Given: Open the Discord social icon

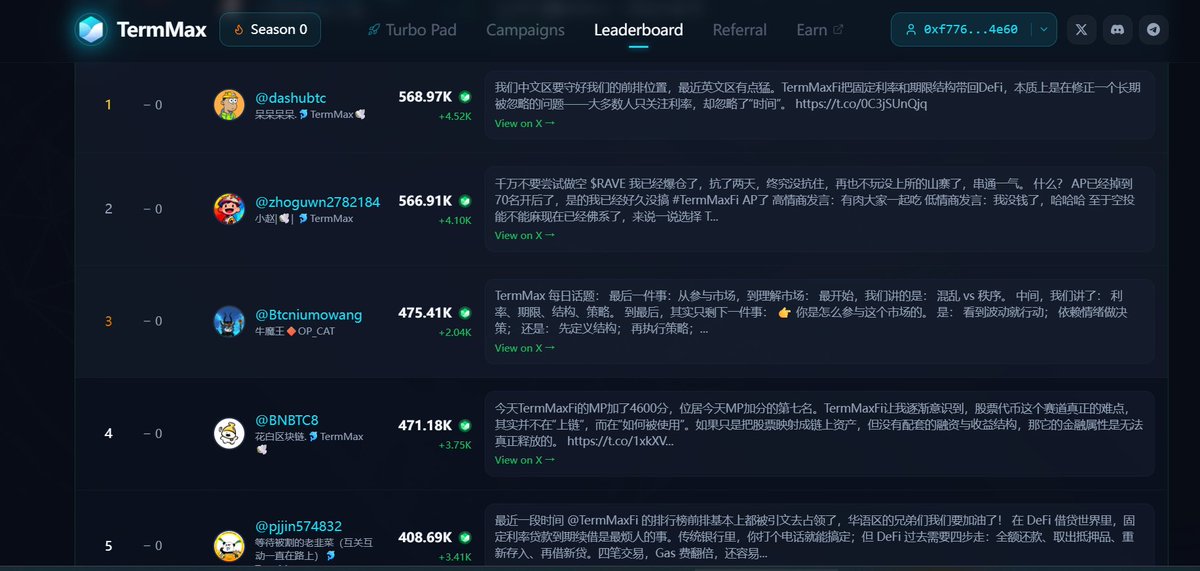Looking at the screenshot, I should point(1118,29).
